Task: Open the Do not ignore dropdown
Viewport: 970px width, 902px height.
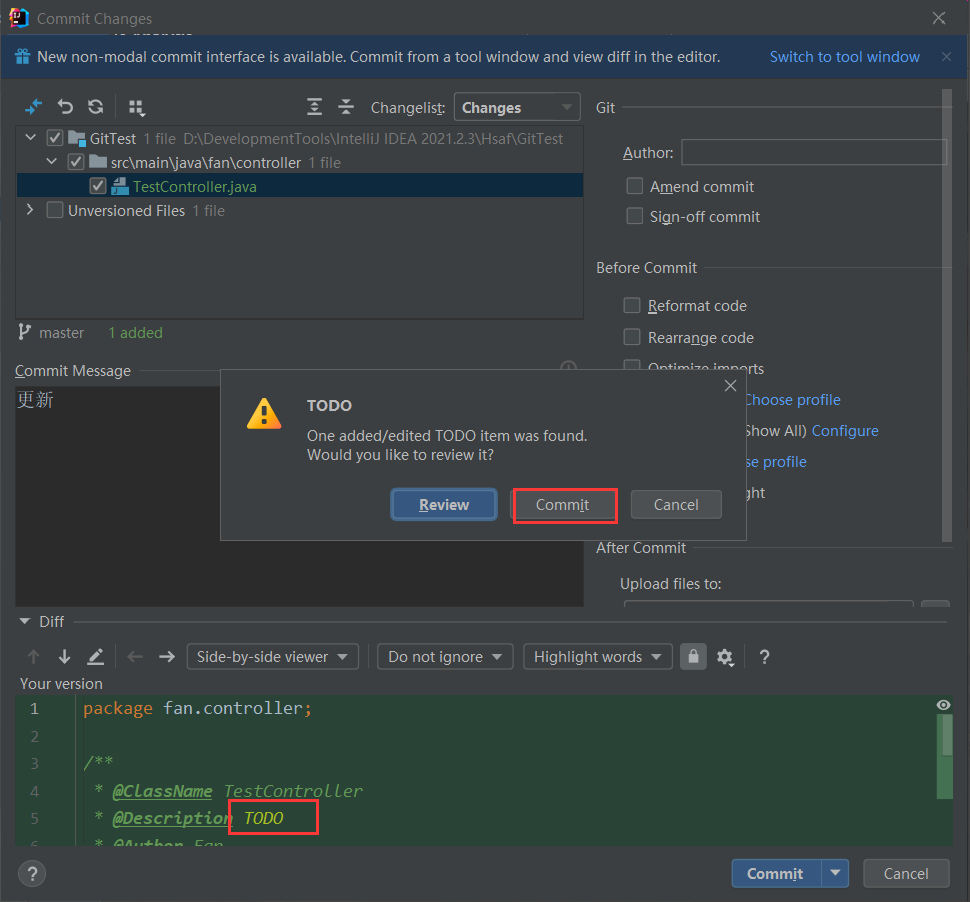Action: [x=445, y=656]
